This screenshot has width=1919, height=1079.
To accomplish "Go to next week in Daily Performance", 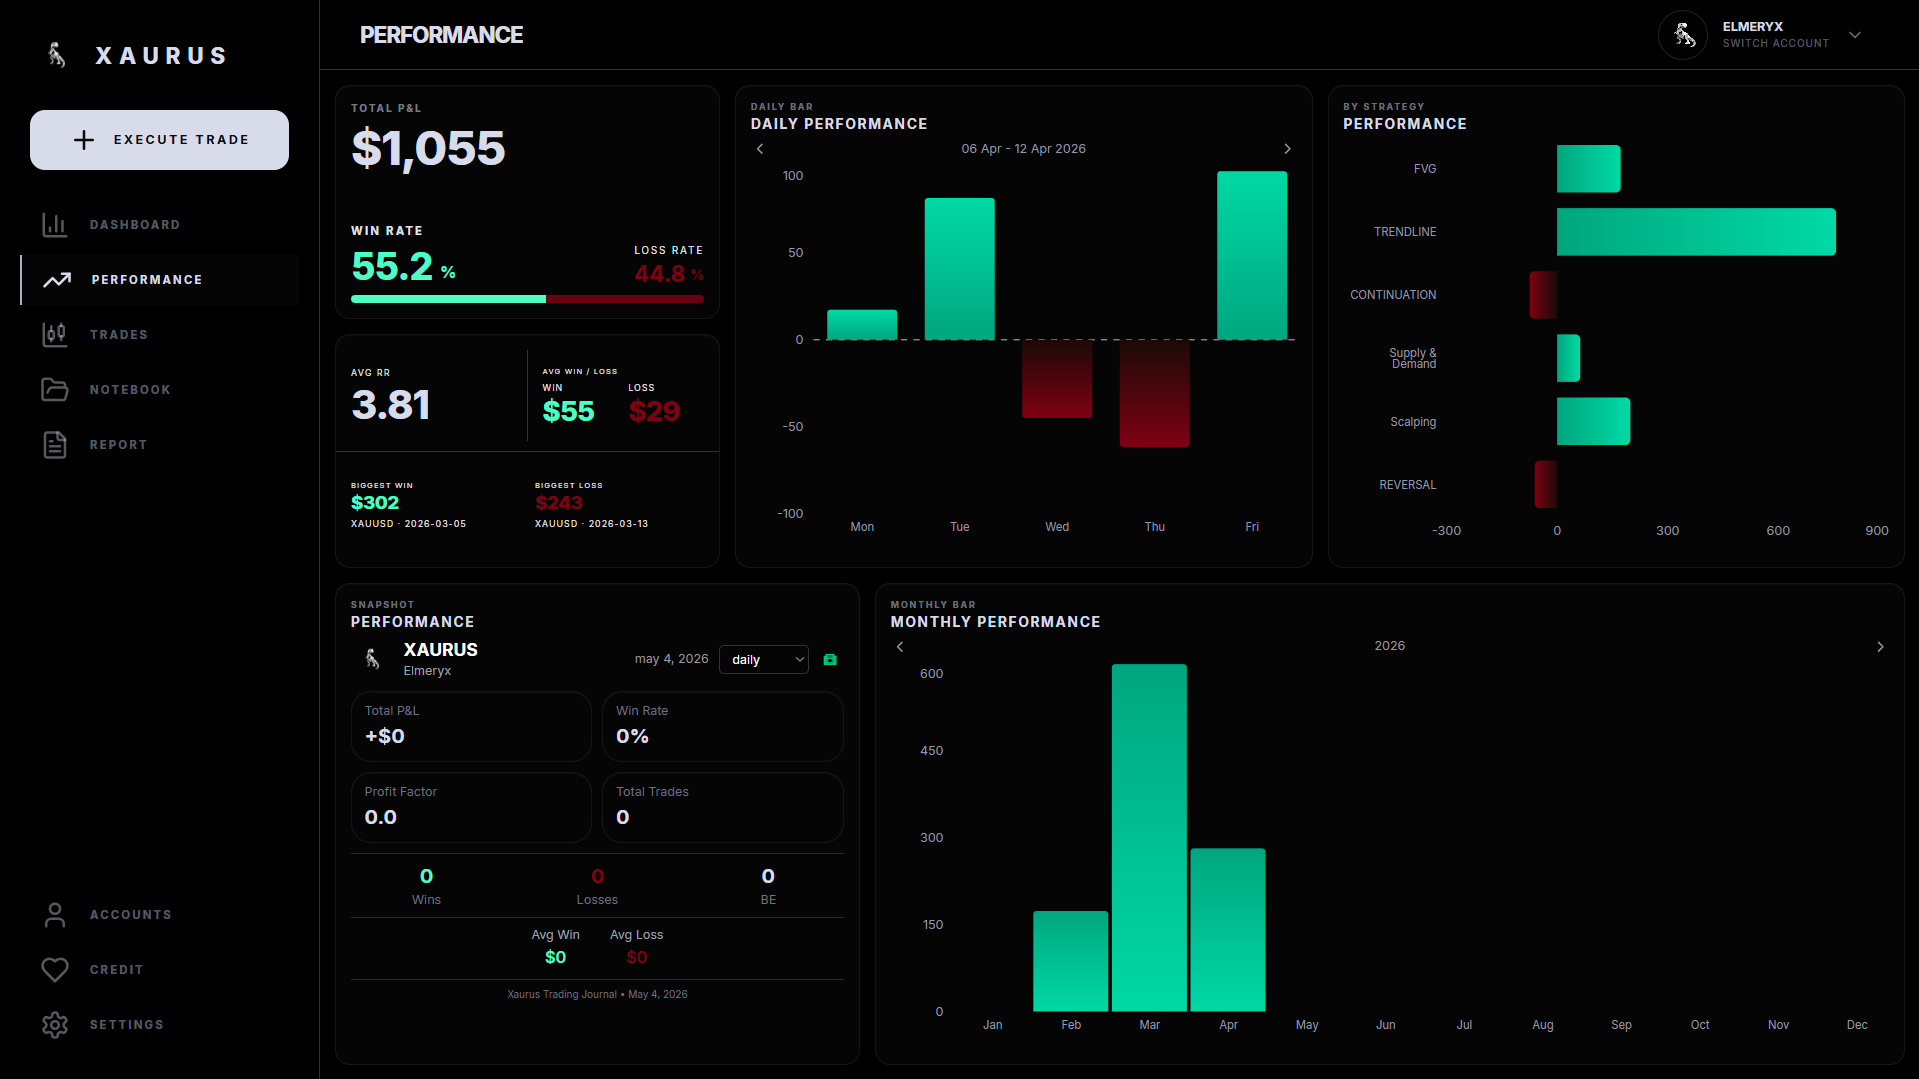I will [1287, 149].
